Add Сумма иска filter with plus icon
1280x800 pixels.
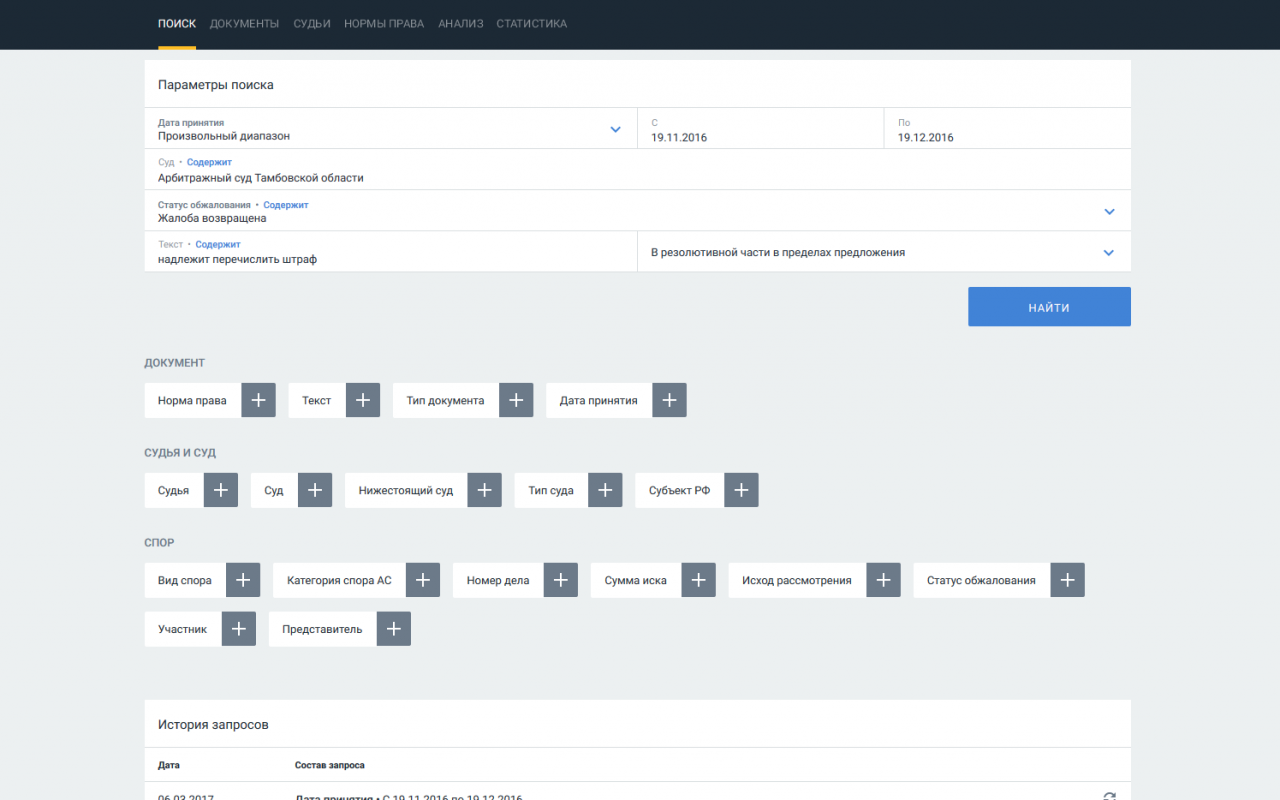698,580
